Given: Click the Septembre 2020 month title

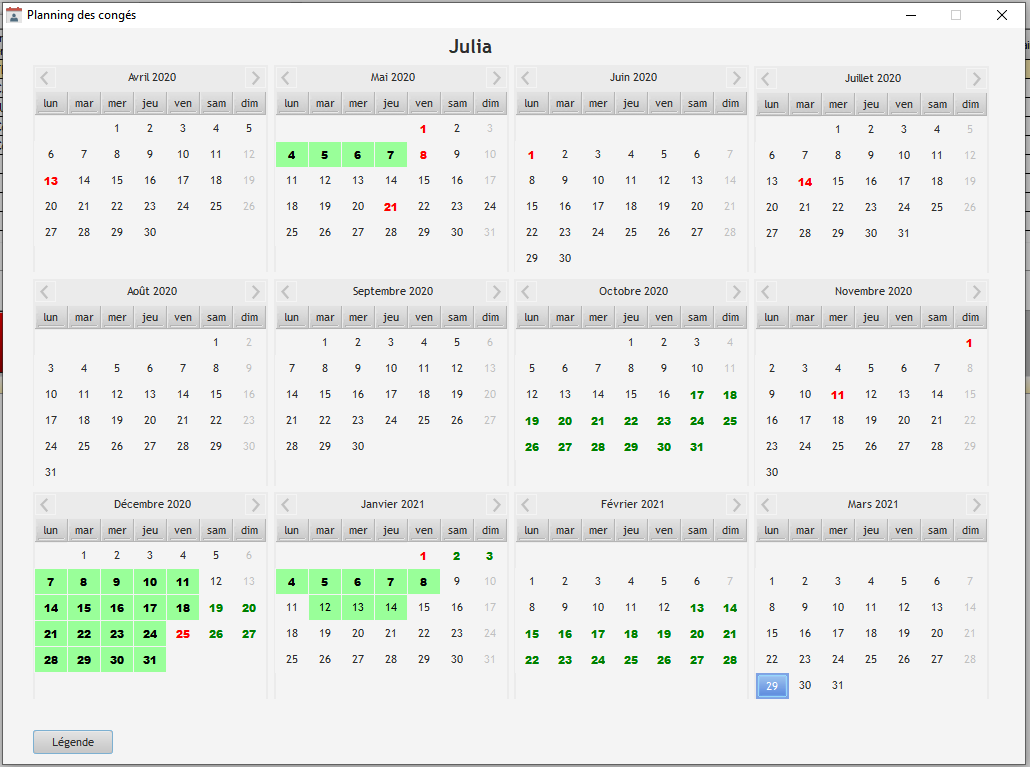Looking at the screenshot, I should [392, 291].
